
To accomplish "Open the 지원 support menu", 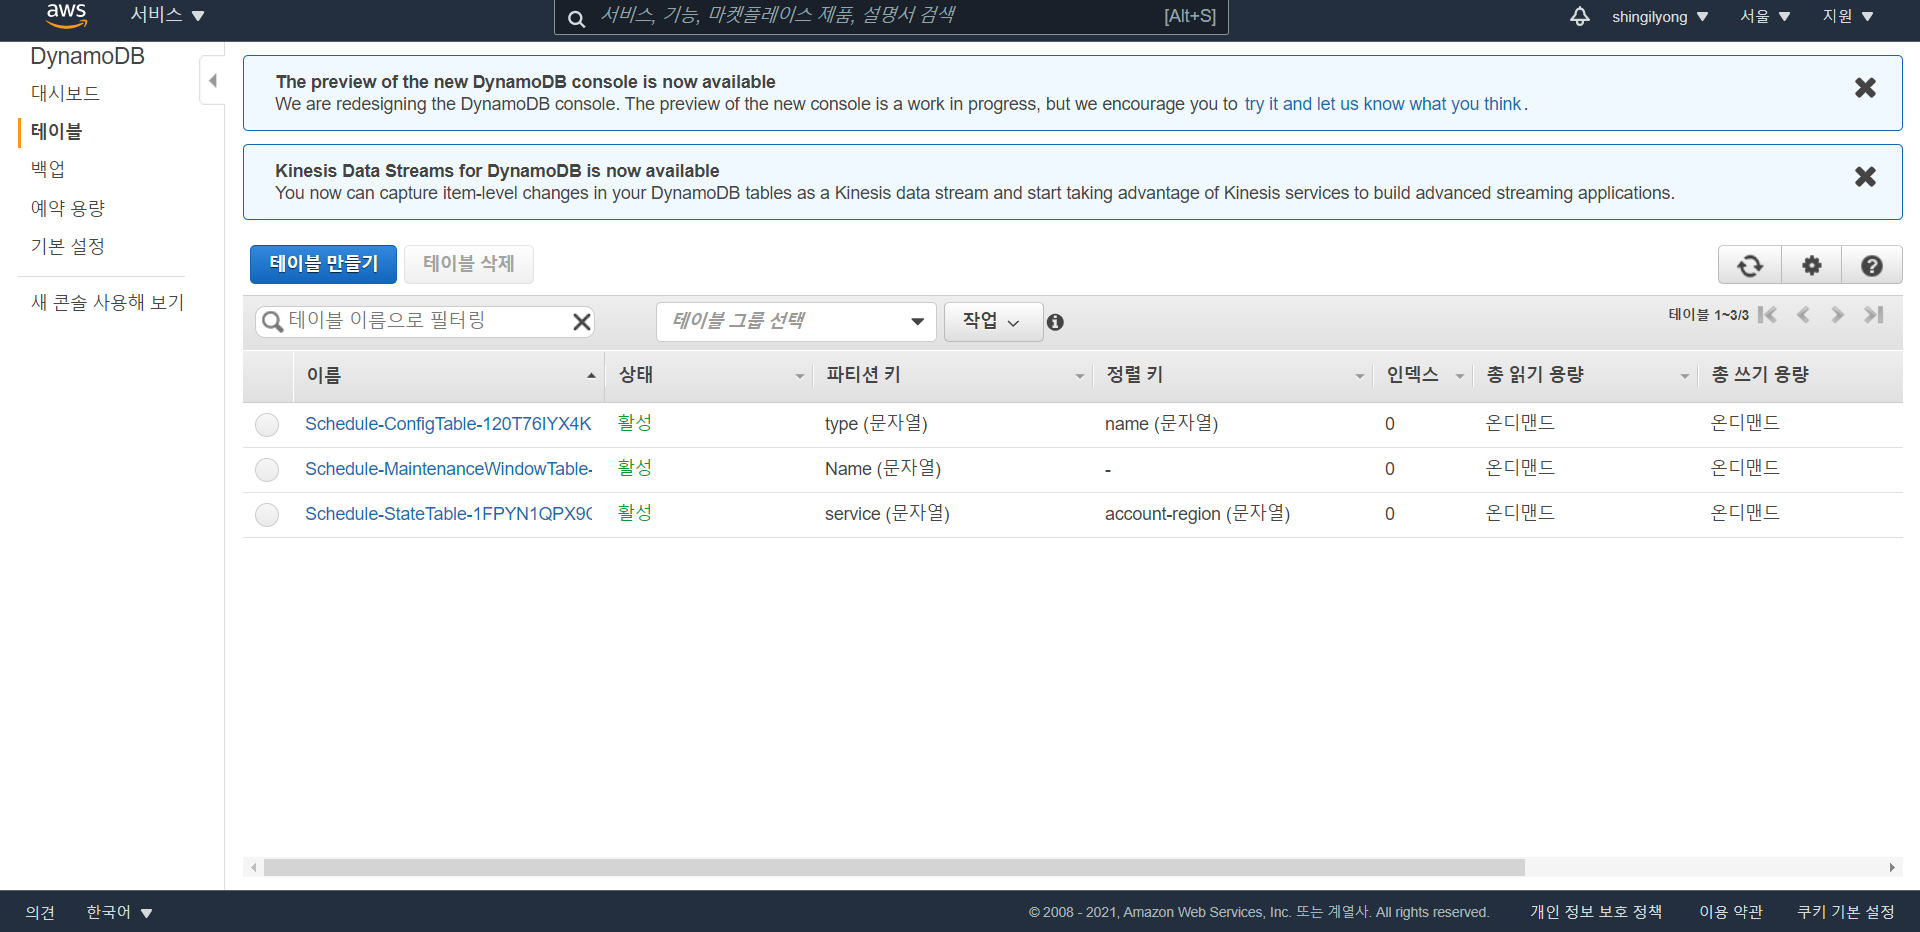I will [x=1848, y=16].
